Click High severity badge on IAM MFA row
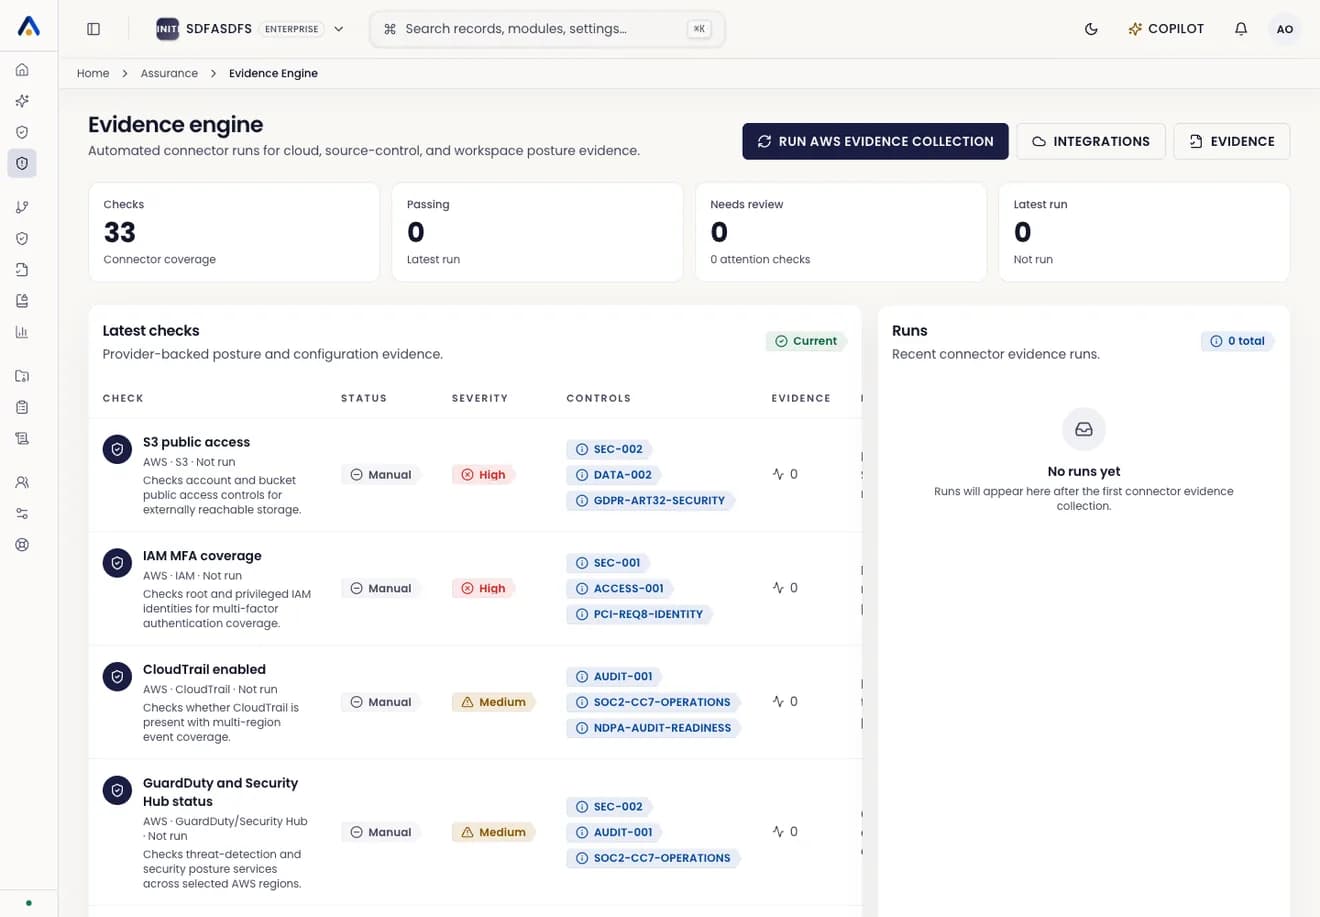The image size is (1320, 917). click(483, 589)
